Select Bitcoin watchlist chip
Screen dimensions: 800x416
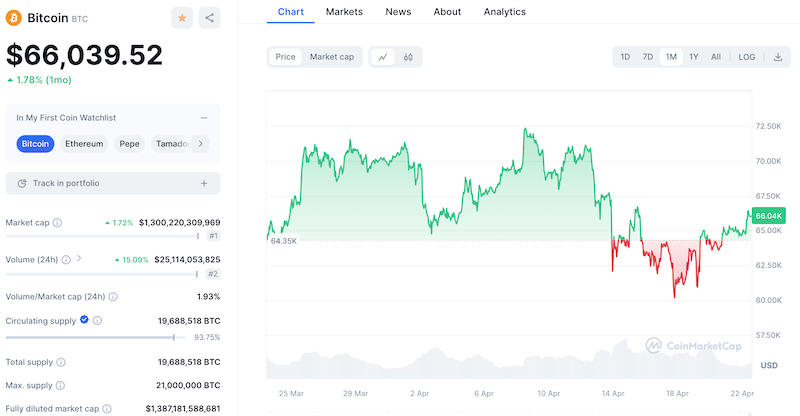(35, 144)
